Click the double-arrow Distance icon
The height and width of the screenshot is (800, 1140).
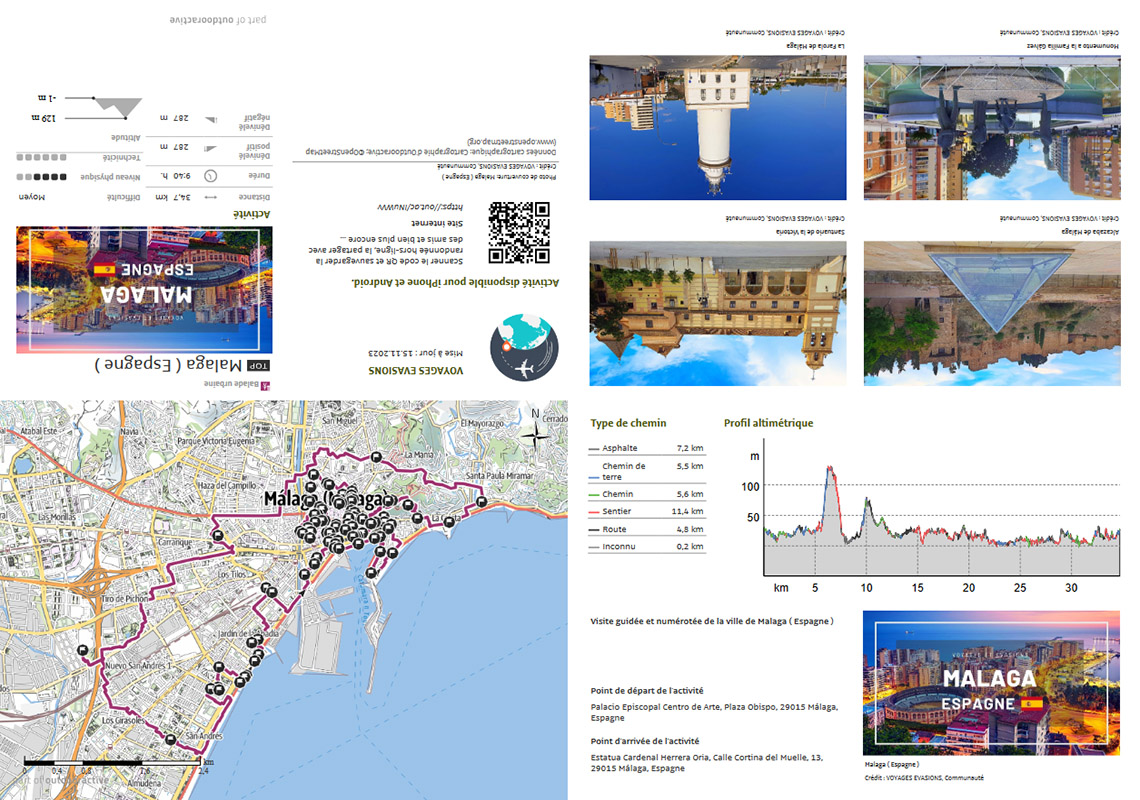coord(210,197)
